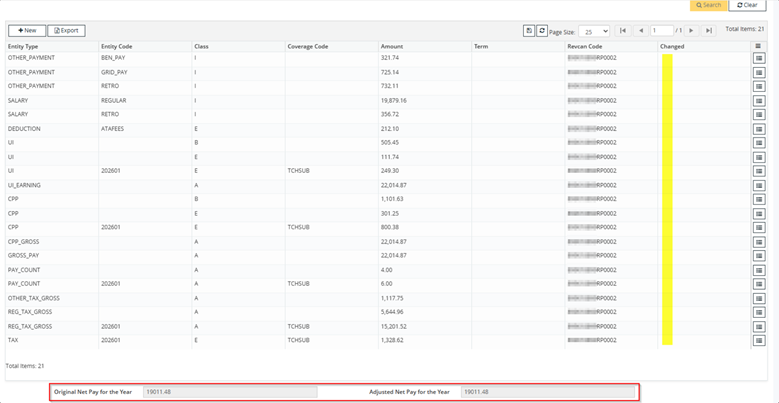Viewport: 779px width, 403px height.
Task: Click the page number input field
Action: 662,31
